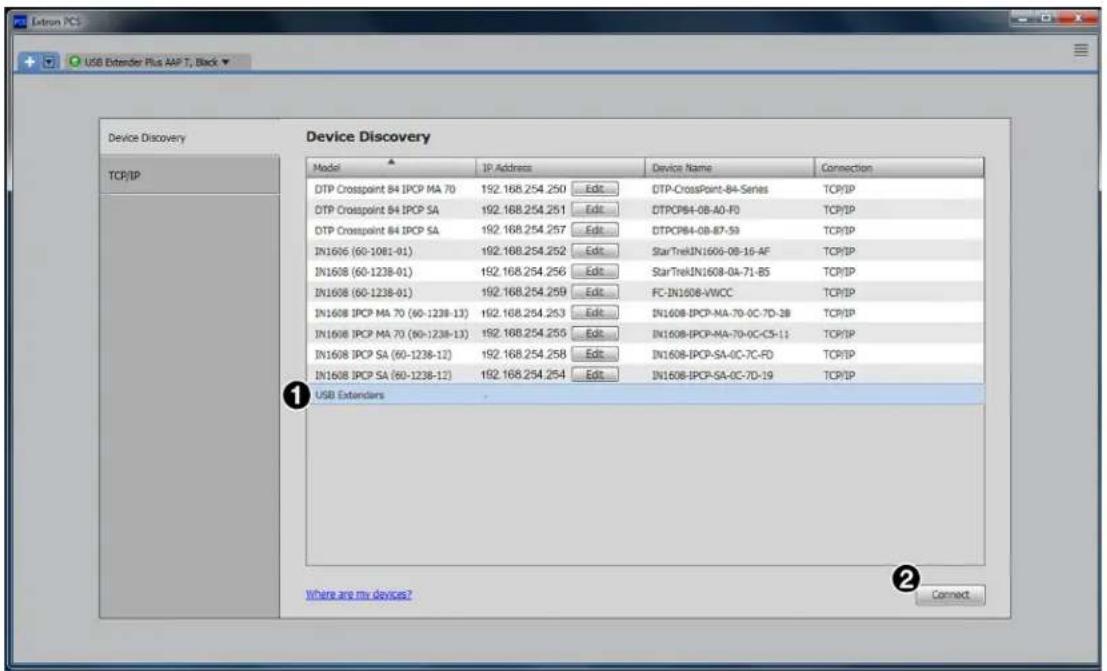Select the USB Extender Plus AAP T, Black tab

tap(157, 62)
